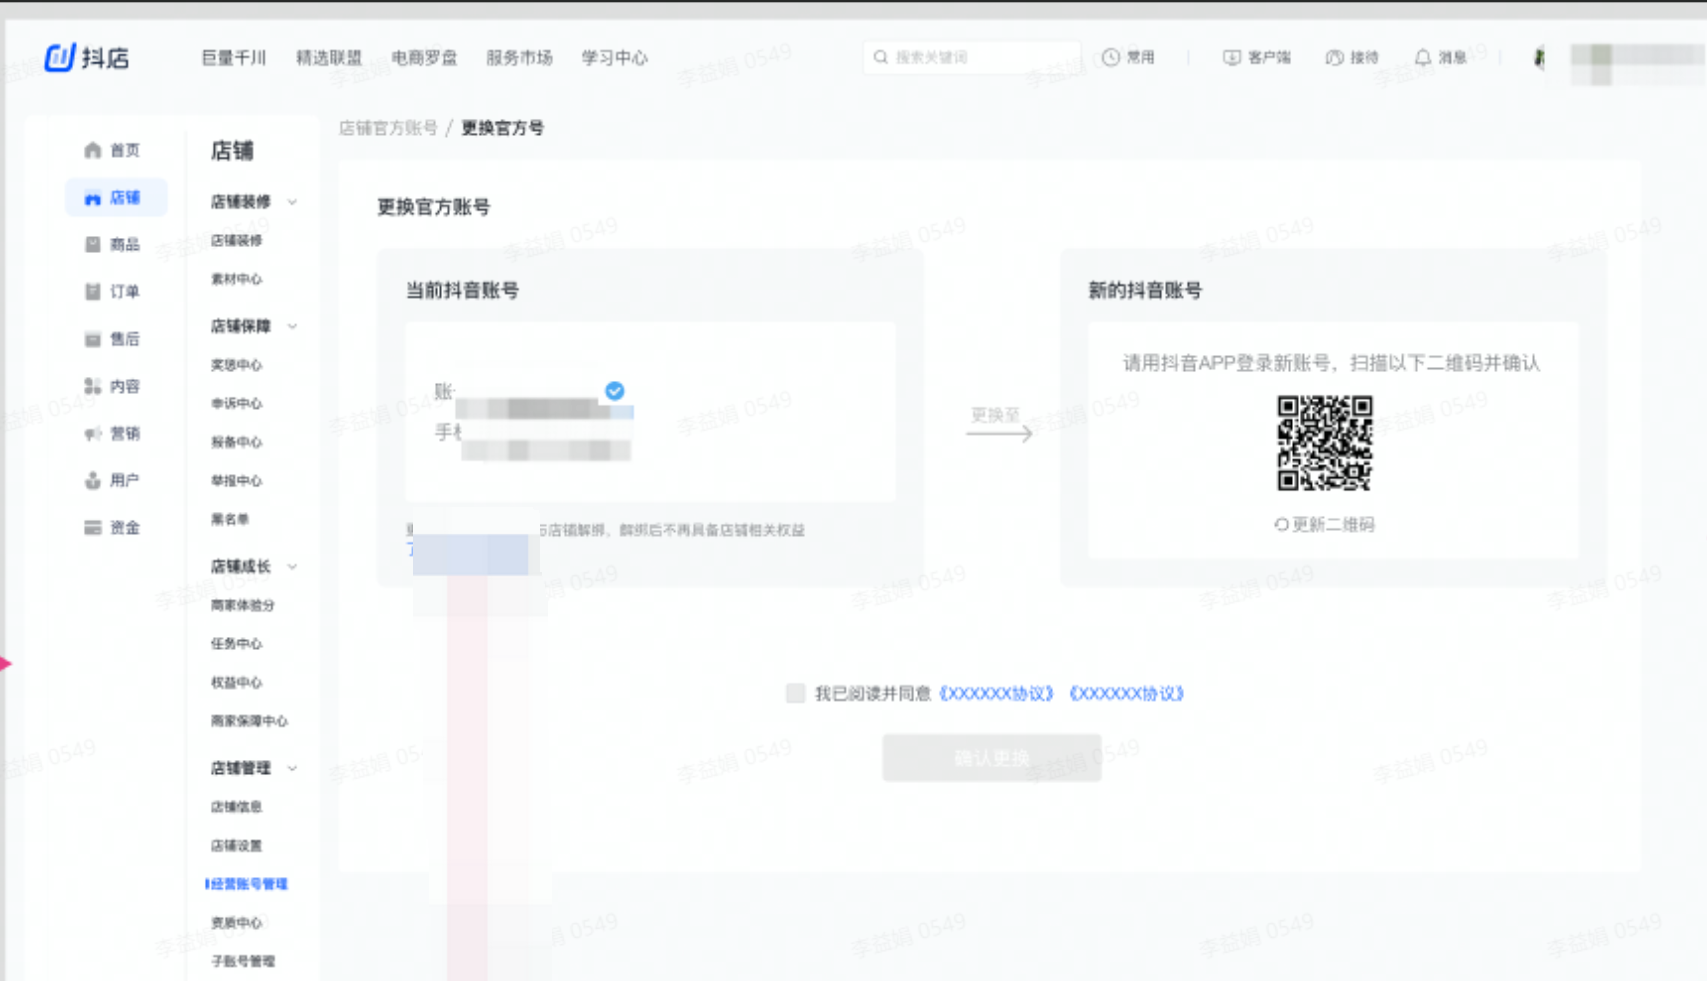Collapse the 店铺管理 section chevron
Screen dimensions: 1707x981
pyautogui.click(x=292, y=769)
